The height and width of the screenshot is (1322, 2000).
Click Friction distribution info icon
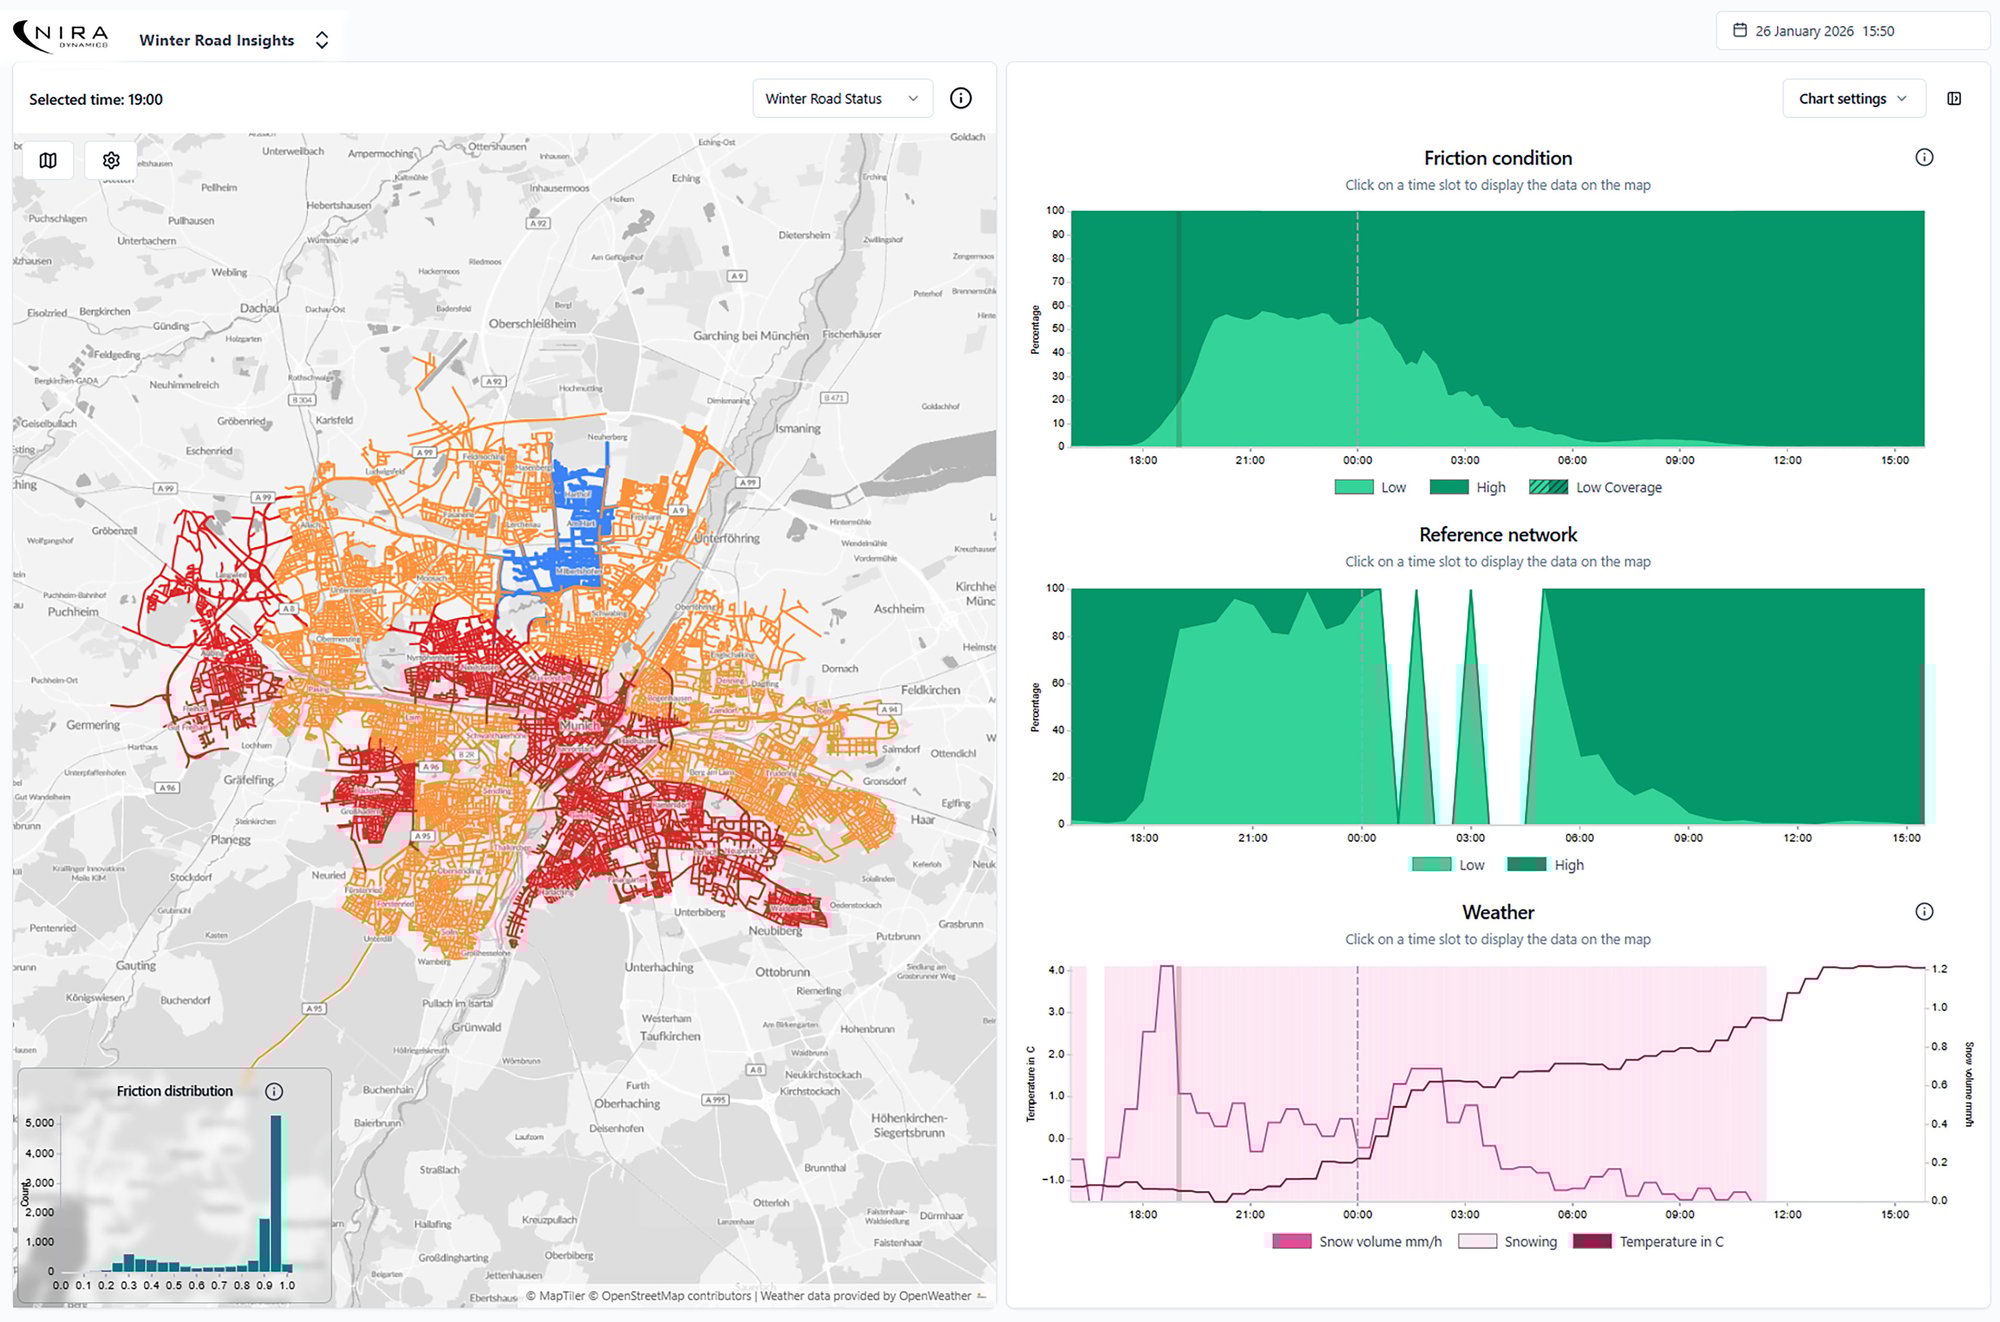pyautogui.click(x=274, y=1091)
